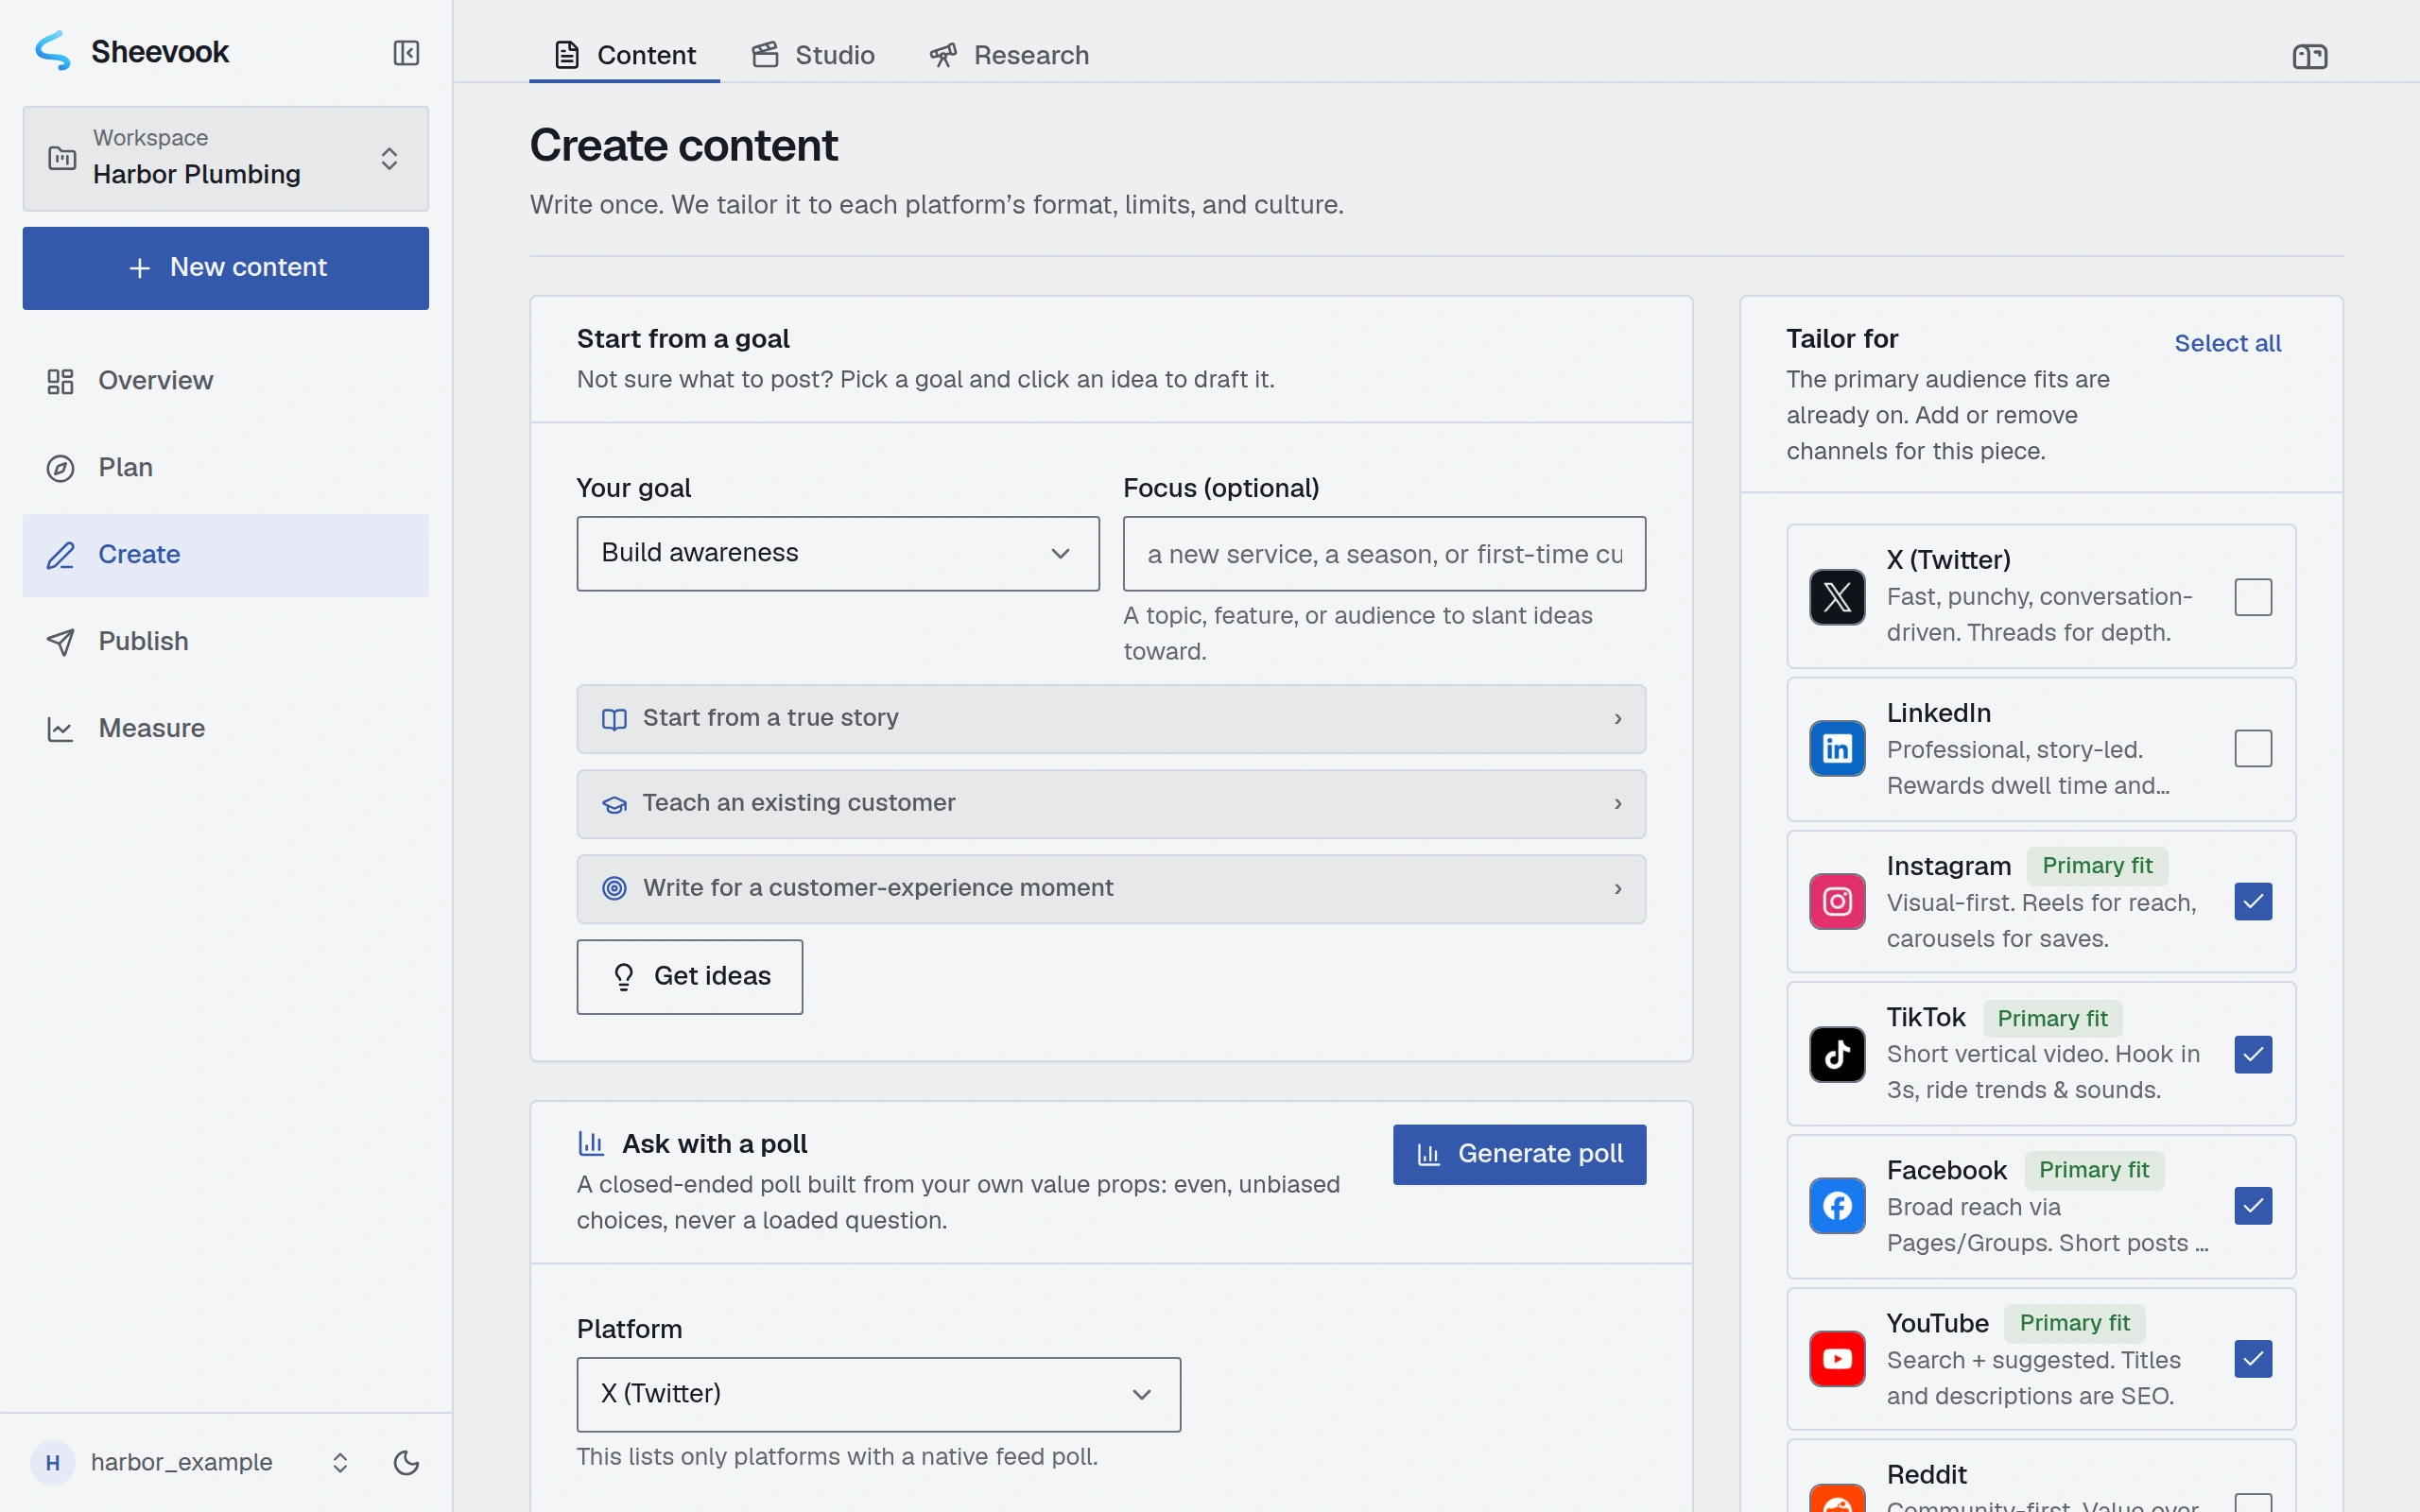Go to Create in the sidebar

[x=226, y=555]
